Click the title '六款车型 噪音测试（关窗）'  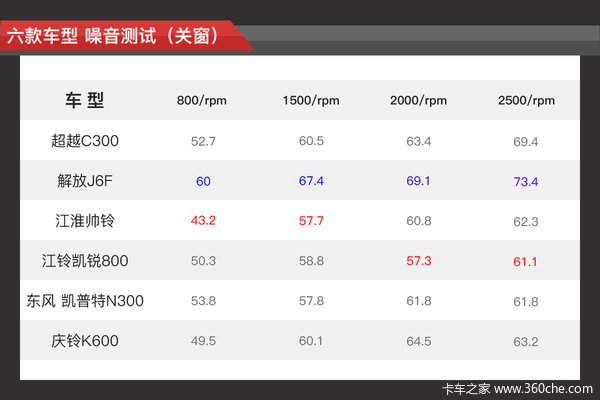pyautogui.click(x=112, y=36)
